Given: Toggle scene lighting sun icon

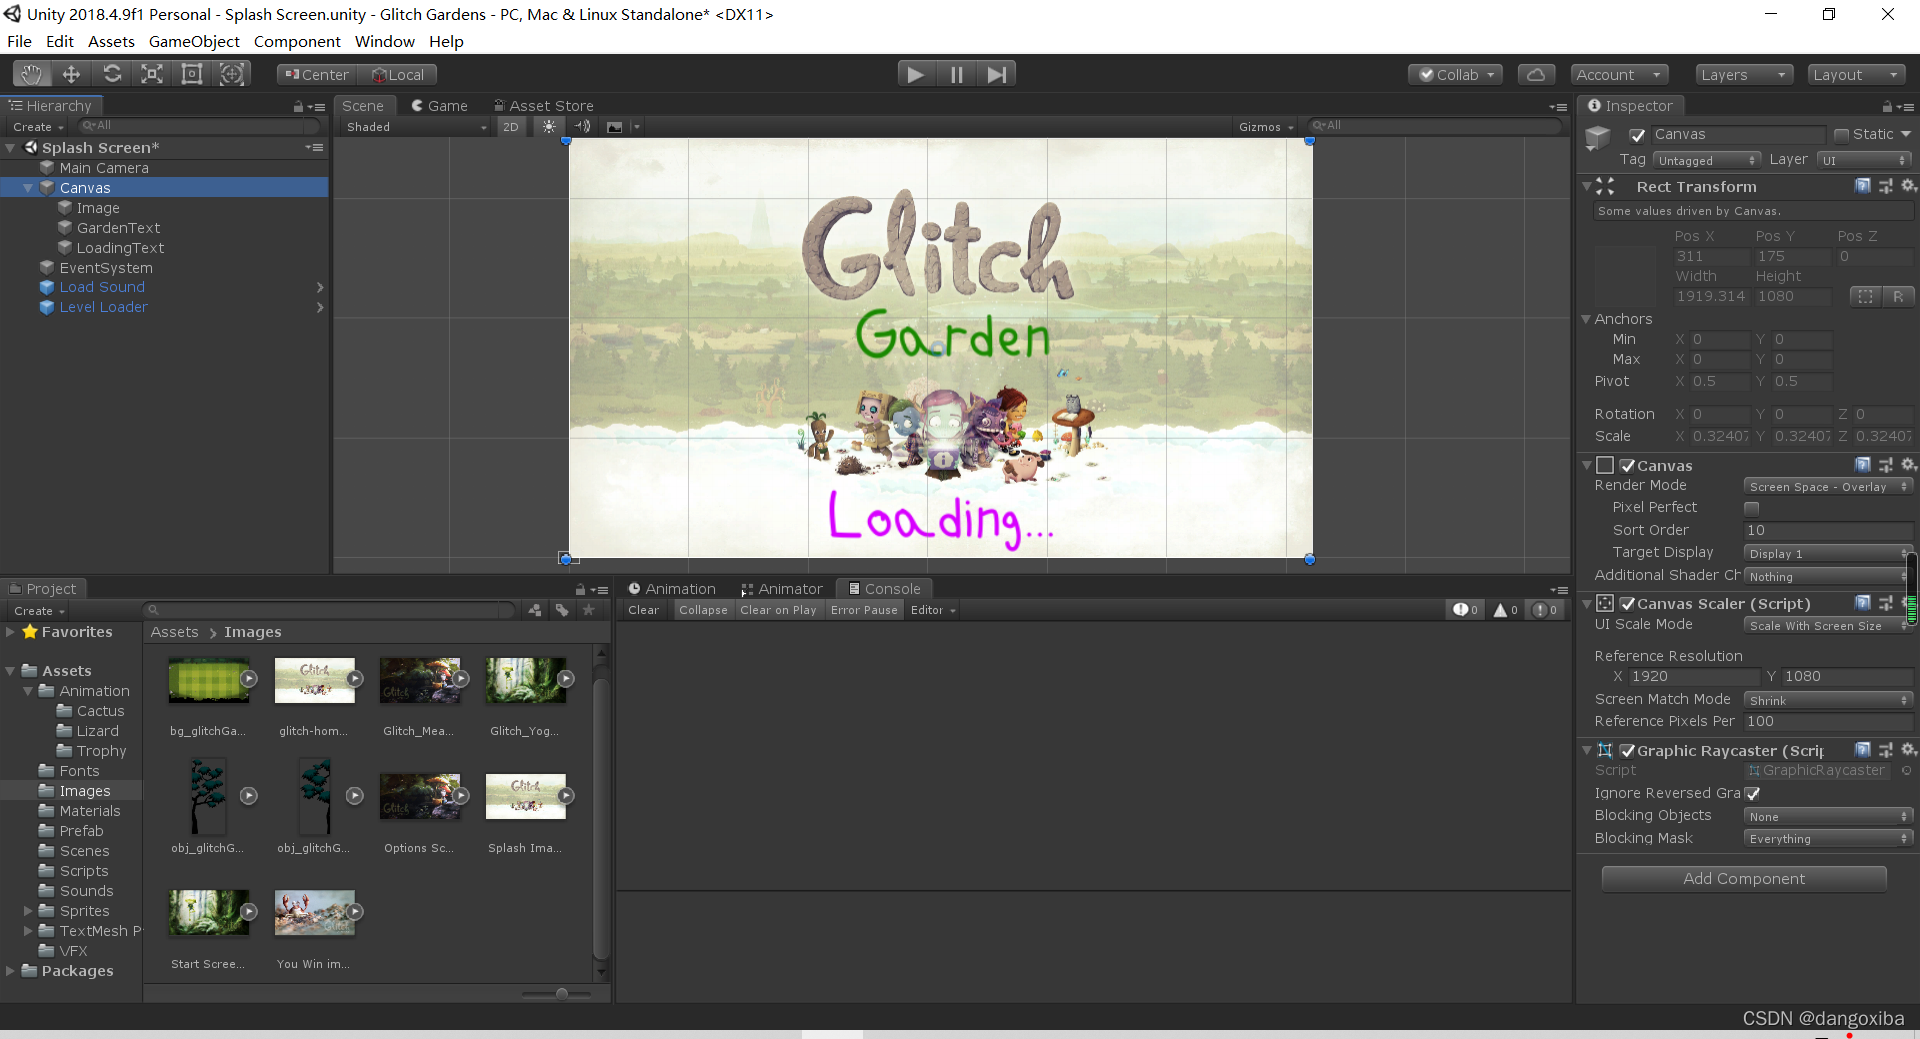Looking at the screenshot, I should [549, 127].
